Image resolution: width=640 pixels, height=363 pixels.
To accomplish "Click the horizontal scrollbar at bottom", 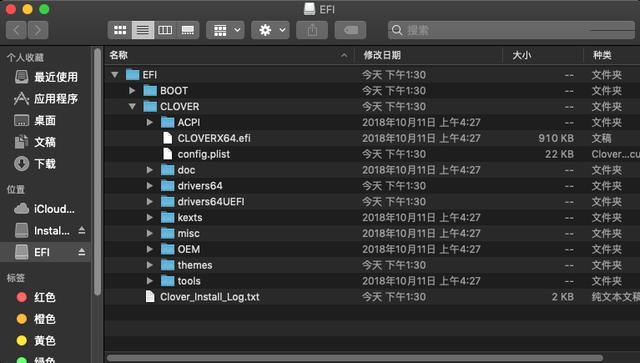I will [x=355, y=358].
